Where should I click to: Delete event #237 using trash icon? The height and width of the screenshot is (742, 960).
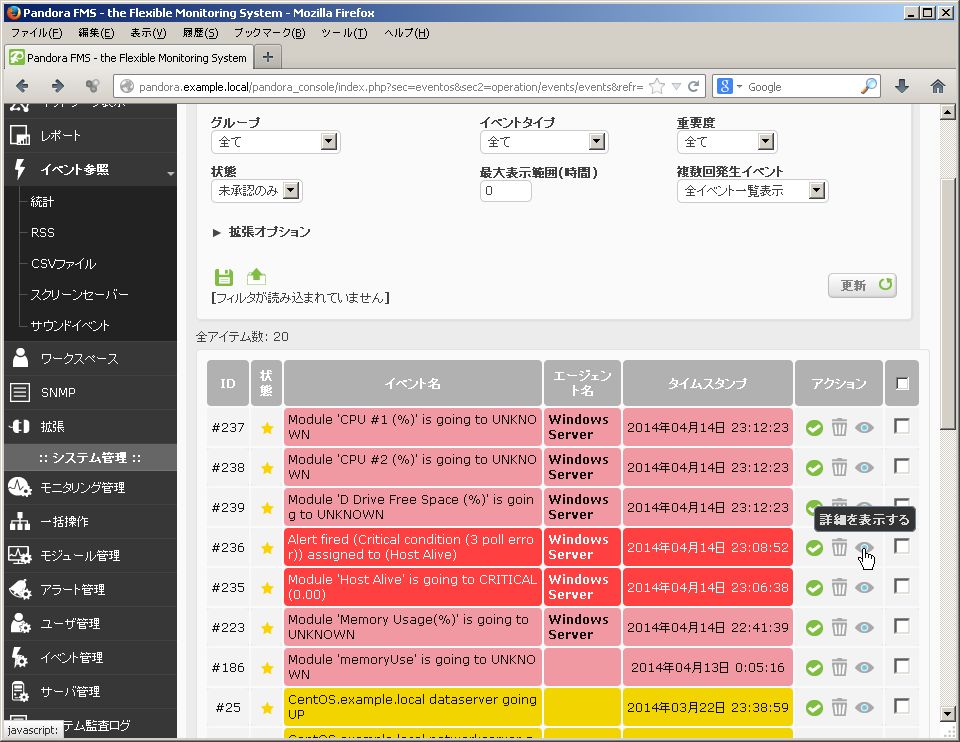coord(839,427)
